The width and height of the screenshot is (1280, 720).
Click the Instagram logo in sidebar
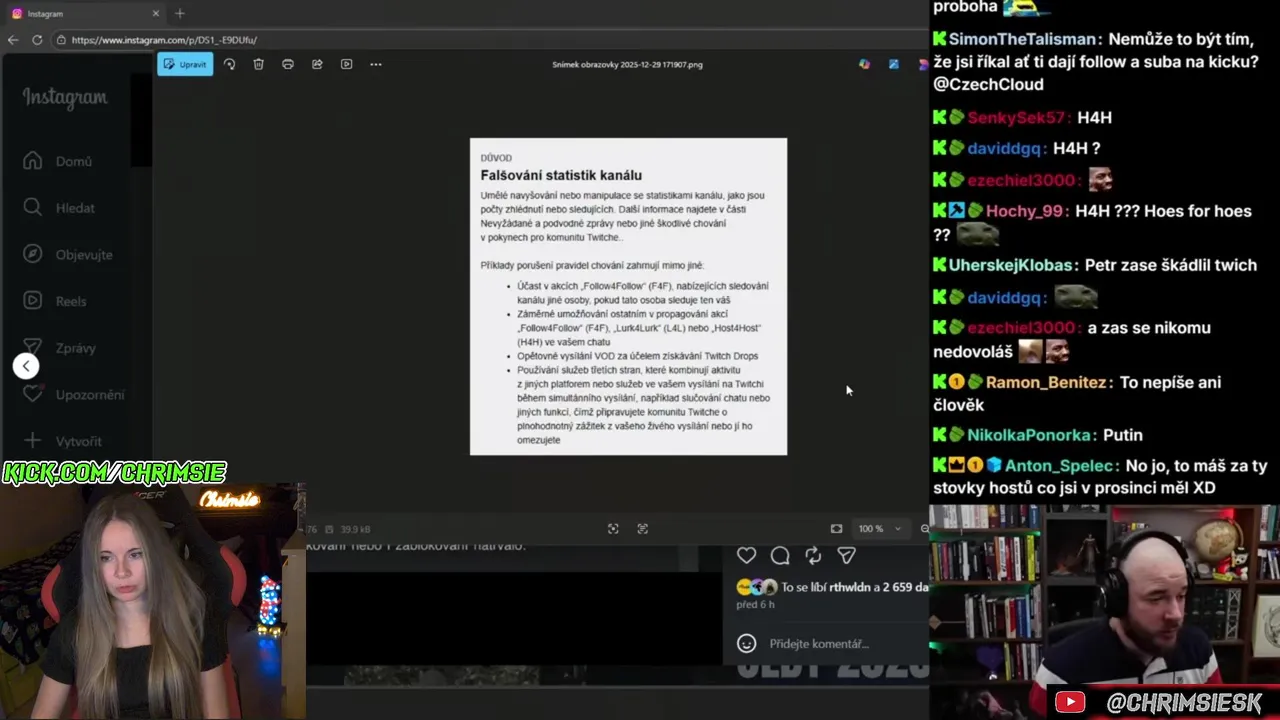click(x=65, y=98)
